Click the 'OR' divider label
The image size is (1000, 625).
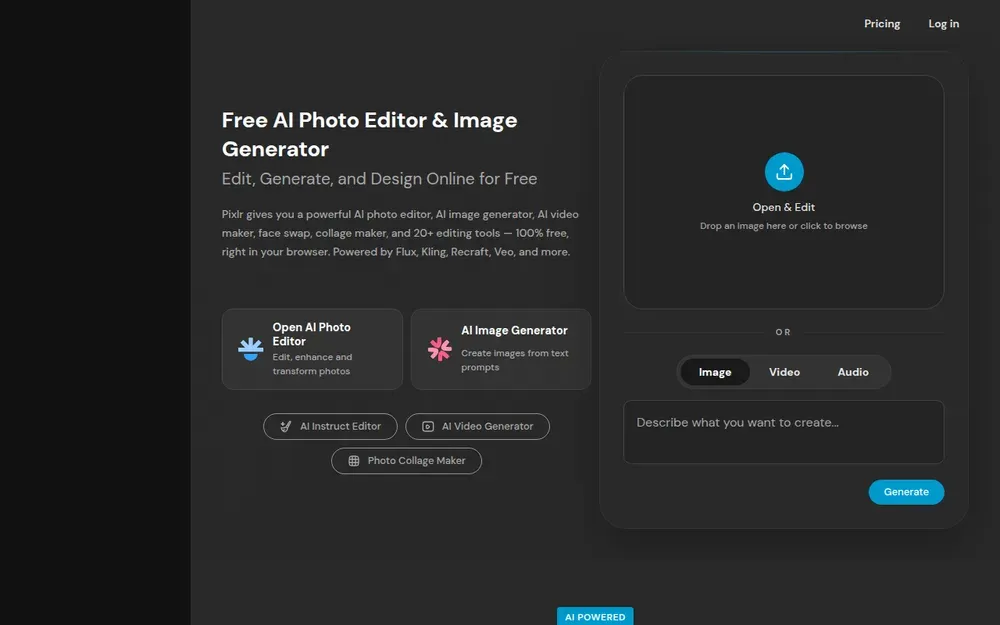click(783, 332)
